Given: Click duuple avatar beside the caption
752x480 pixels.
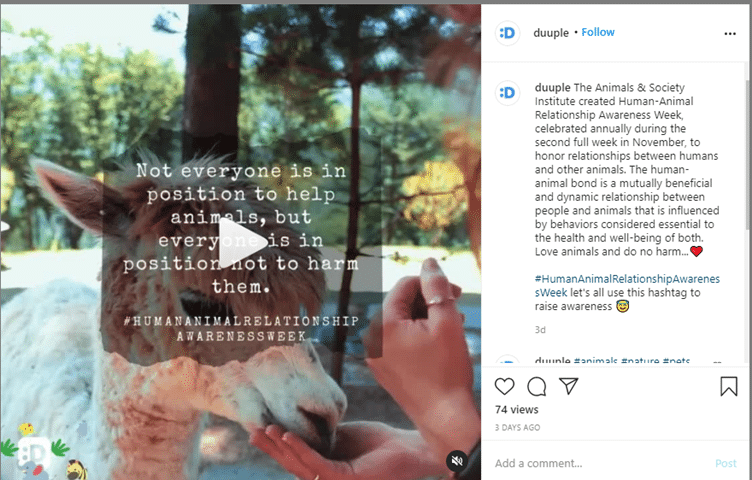Looking at the screenshot, I should tap(507, 92).
